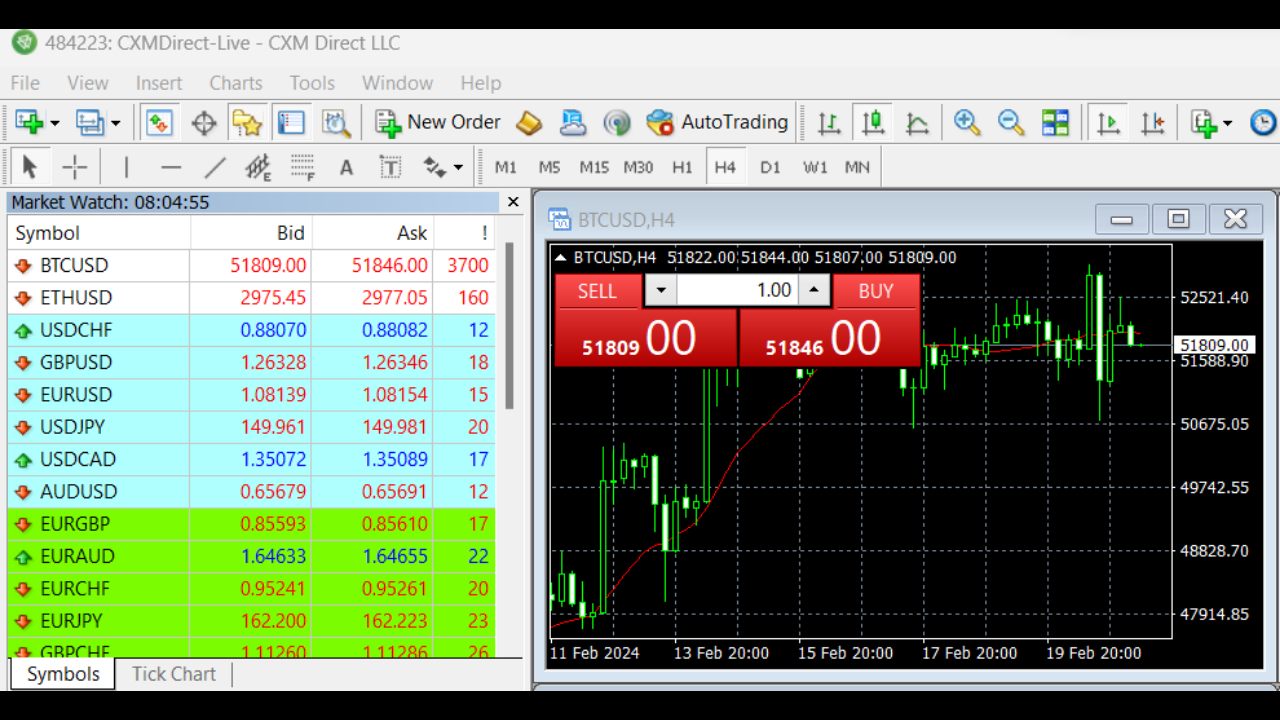Select the Text Label tool
This screenshot has width=1280, height=720.
(390, 167)
